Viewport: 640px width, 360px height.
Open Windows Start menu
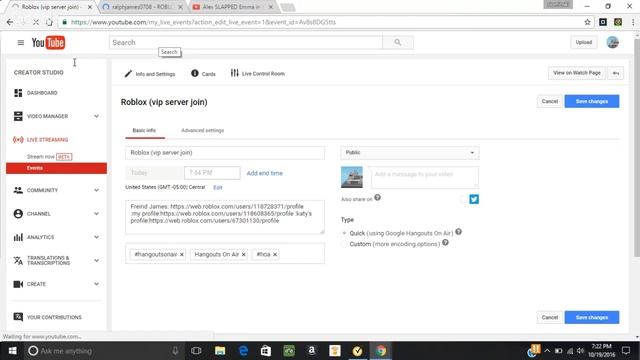point(12,351)
